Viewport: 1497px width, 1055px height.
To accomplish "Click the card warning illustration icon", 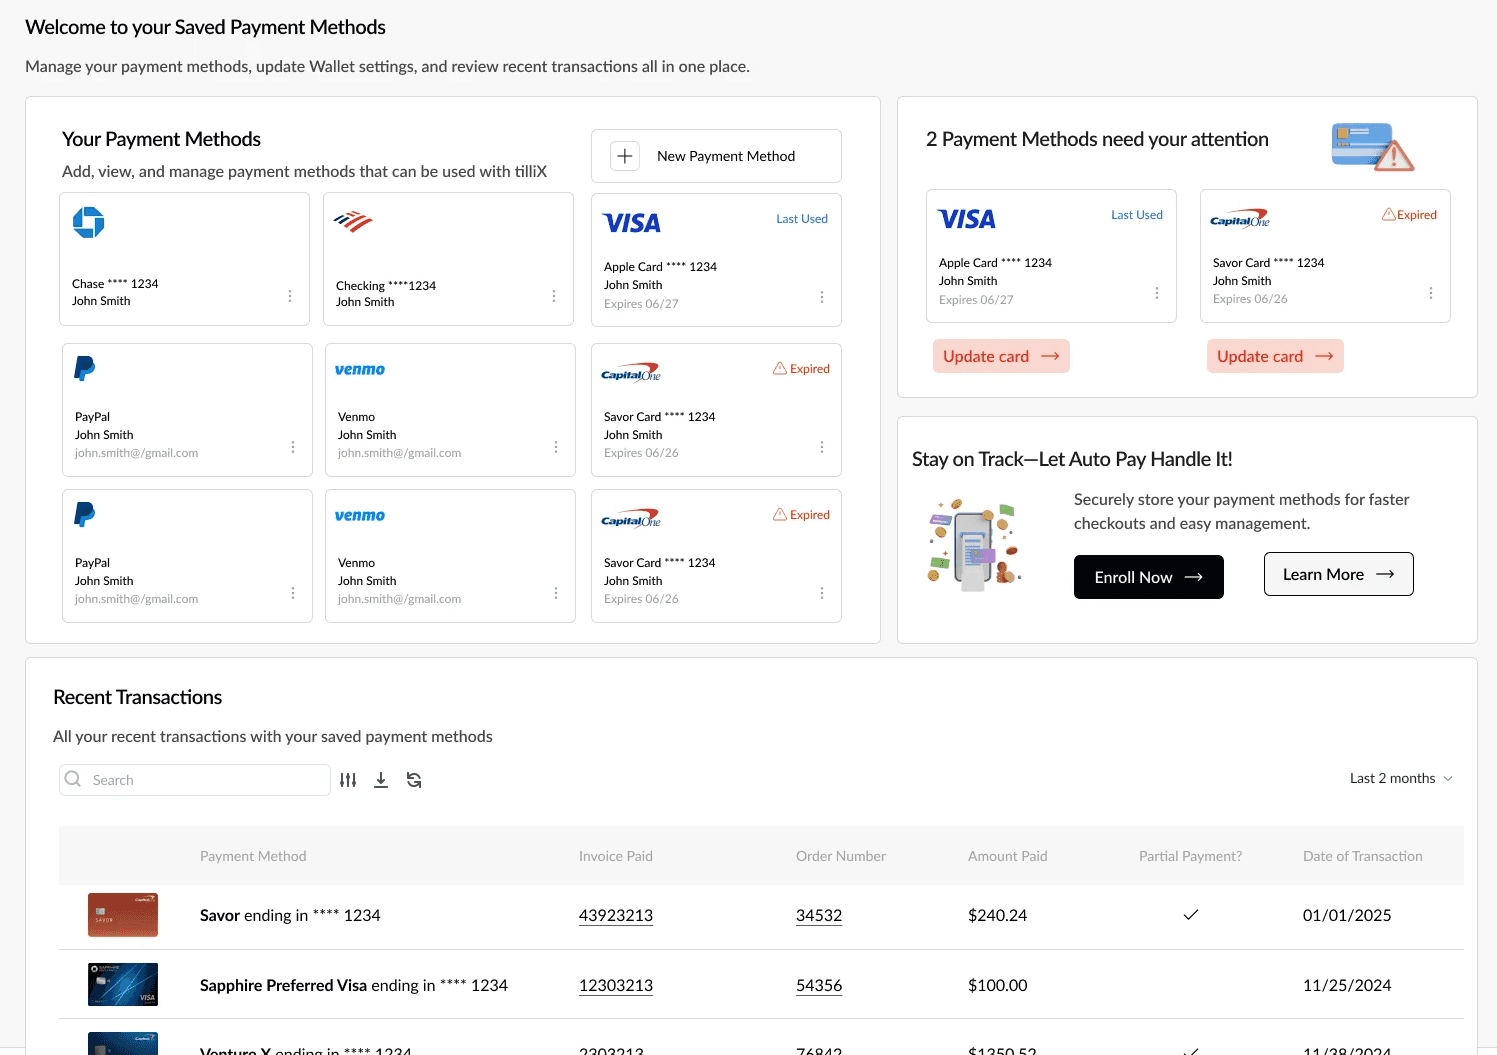I will pyautogui.click(x=1372, y=147).
